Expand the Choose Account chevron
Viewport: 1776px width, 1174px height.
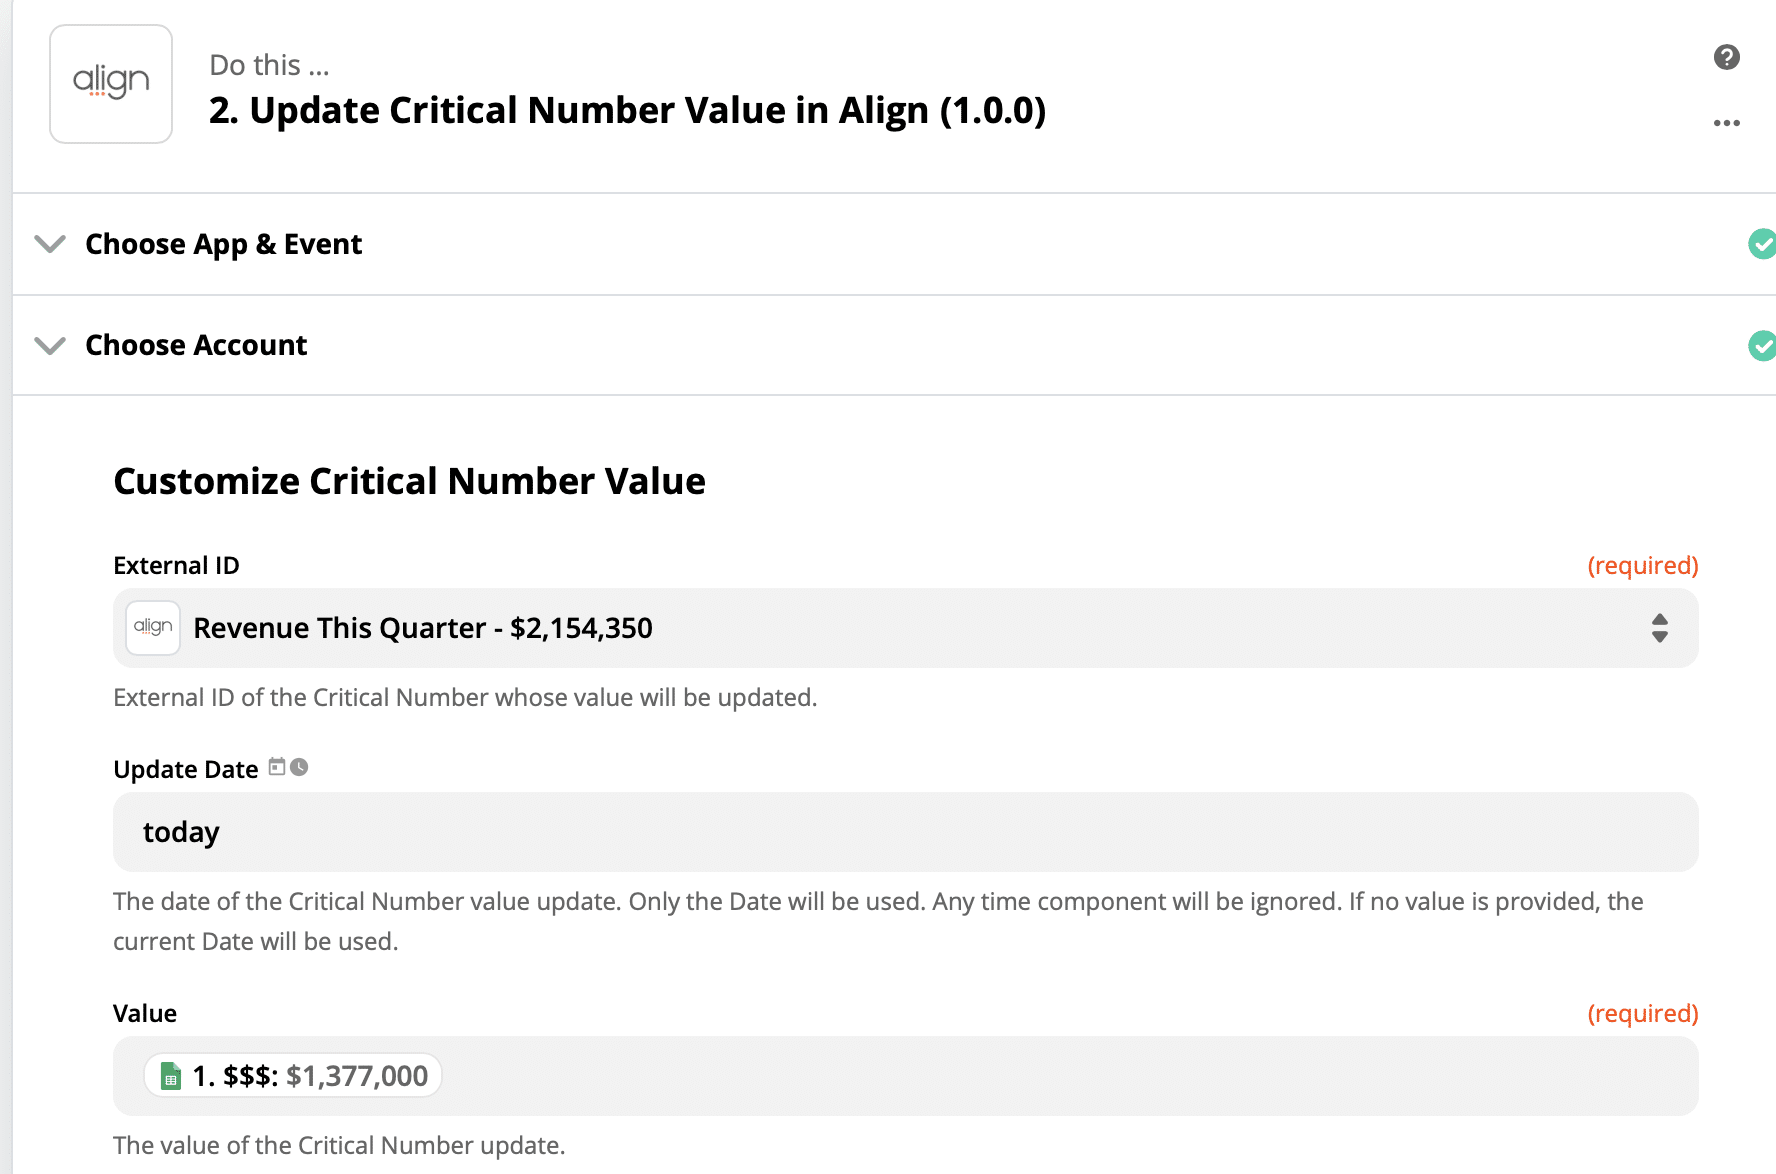click(50, 345)
